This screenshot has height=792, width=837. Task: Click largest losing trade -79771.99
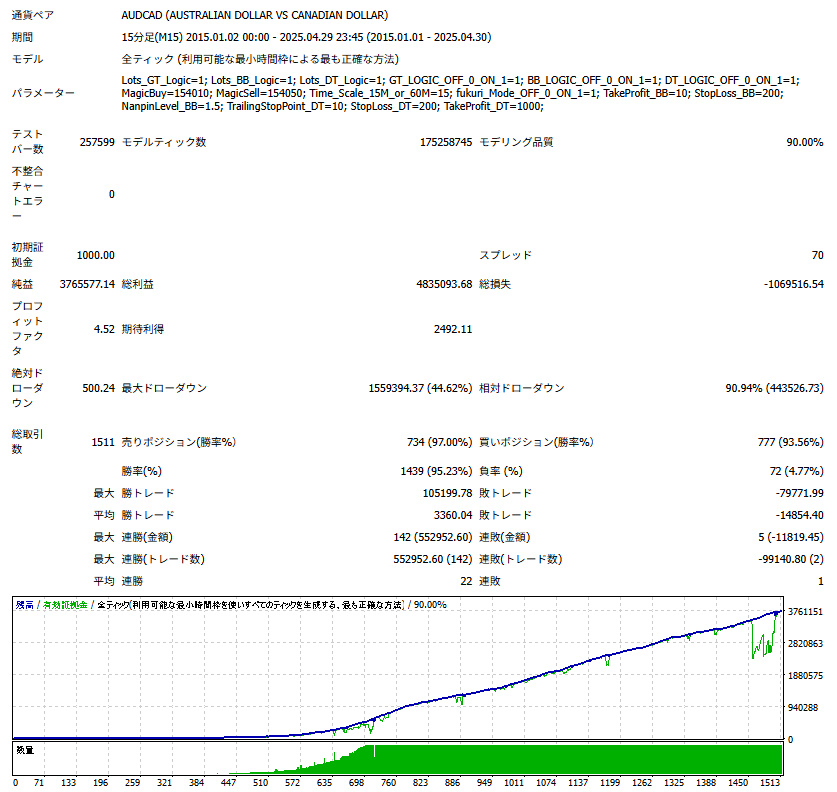click(x=799, y=493)
